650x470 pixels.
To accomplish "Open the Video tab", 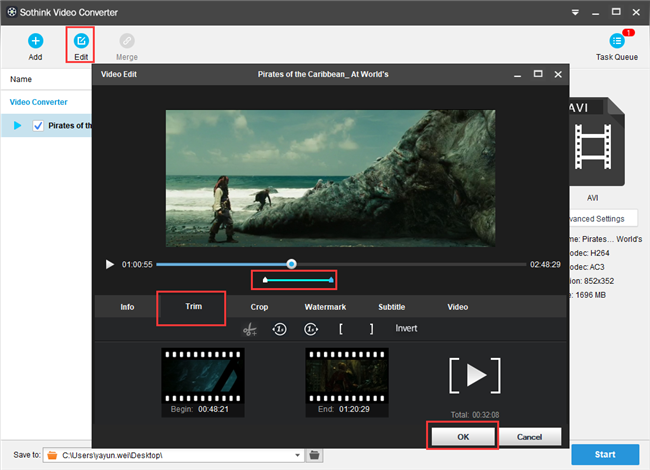I will (x=458, y=307).
